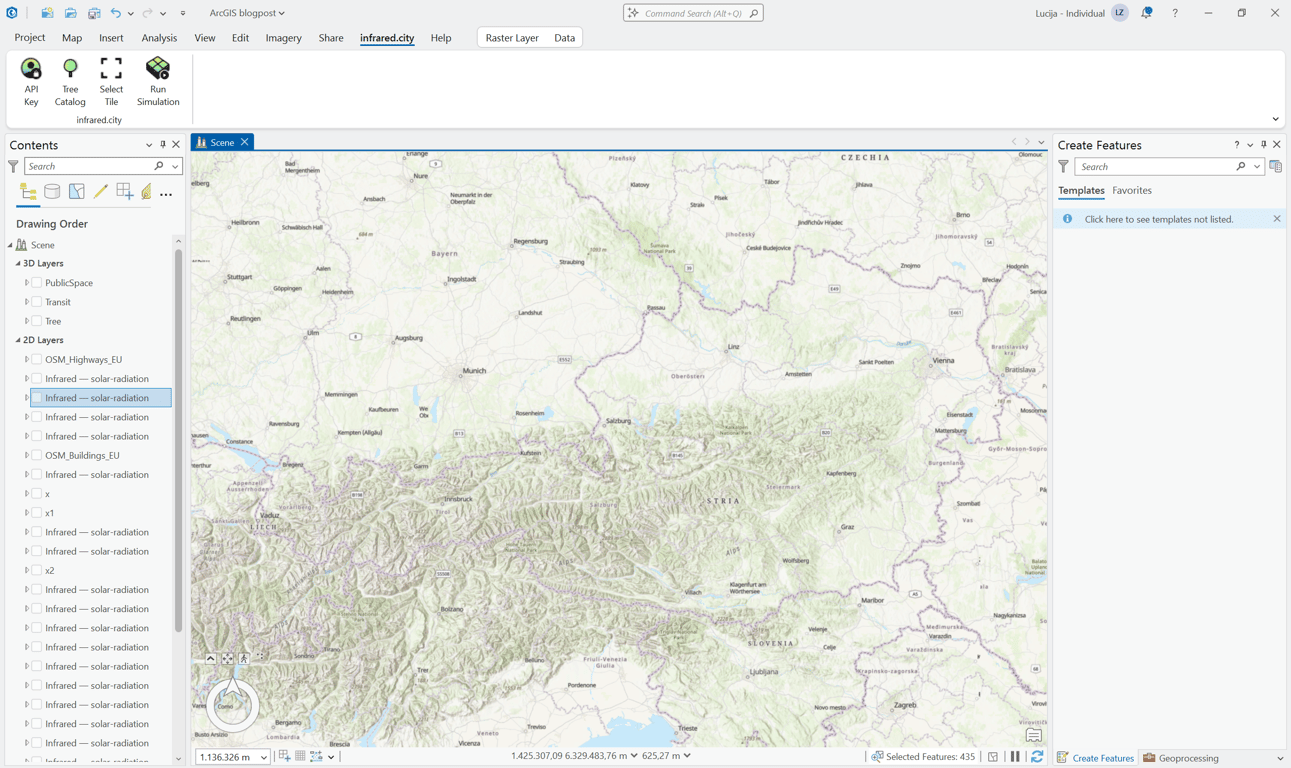This screenshot has width=1291, height=768.
Task: Pause drawing in the status bar
Action: tap(1015, 757)
